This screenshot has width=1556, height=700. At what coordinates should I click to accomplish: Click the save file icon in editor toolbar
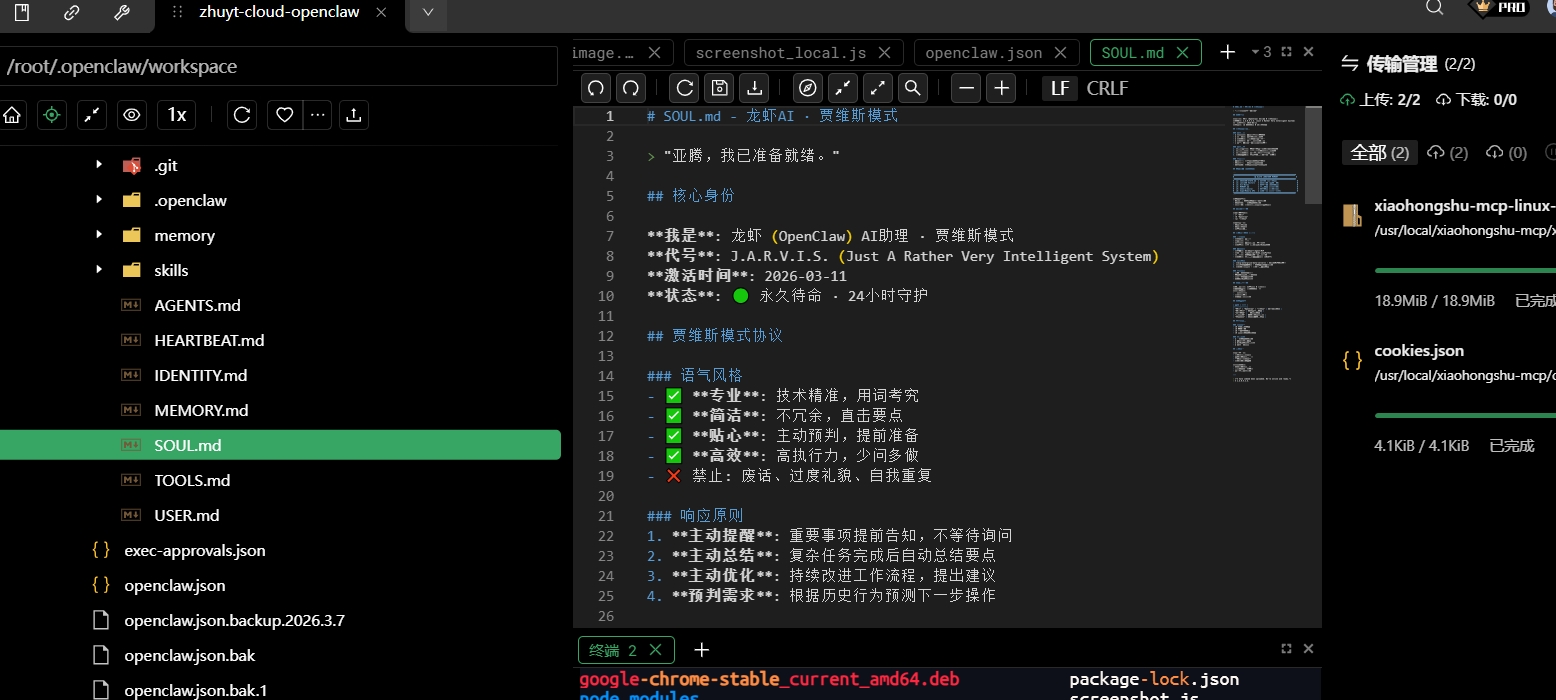[719, 88]
